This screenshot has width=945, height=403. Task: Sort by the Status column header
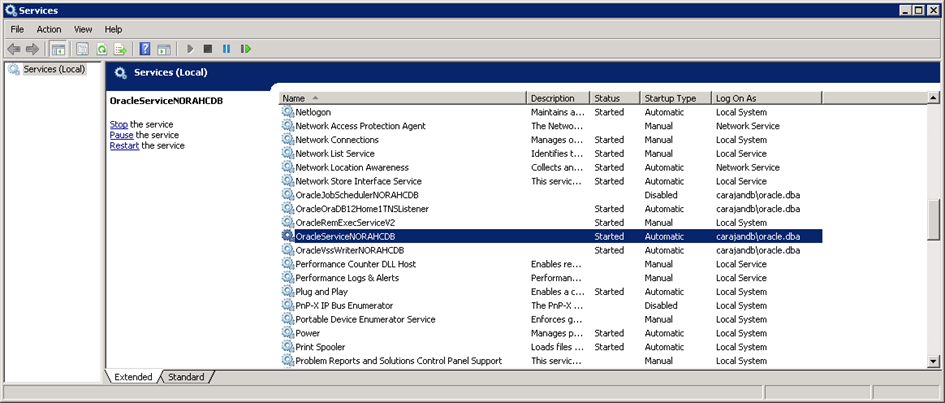click(615, 98)
